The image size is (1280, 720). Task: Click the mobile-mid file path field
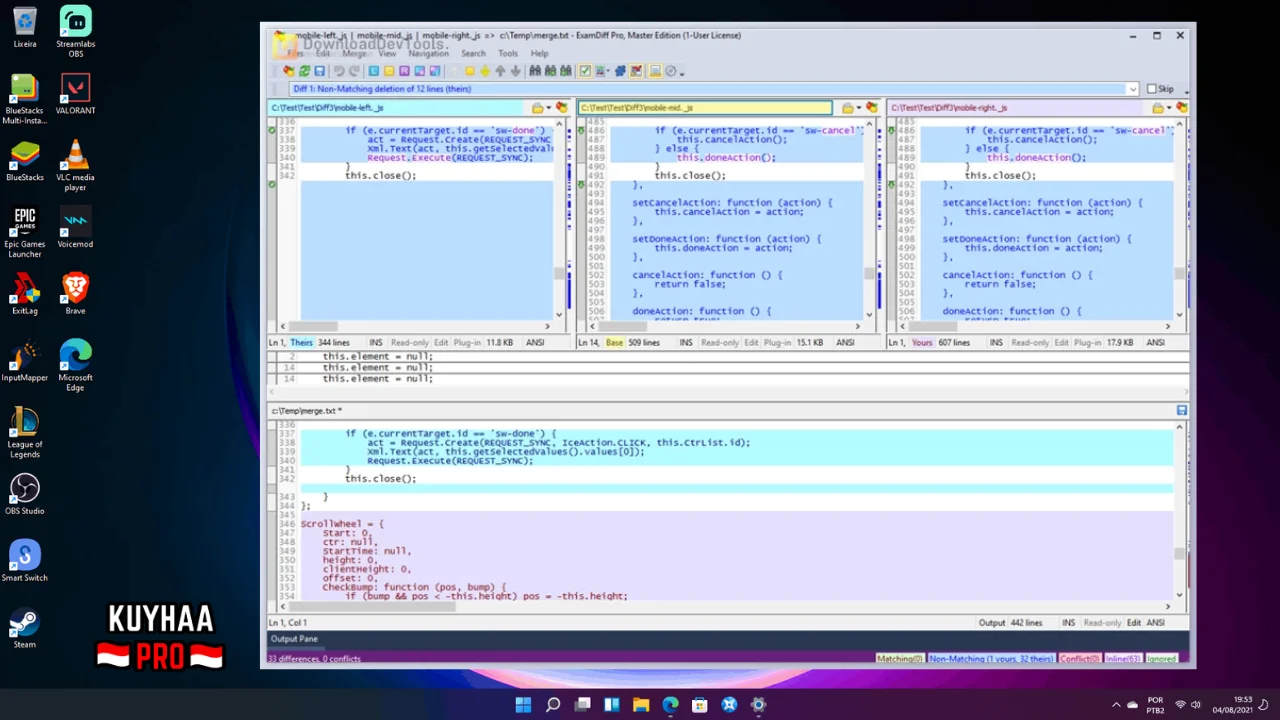point(705,108)
